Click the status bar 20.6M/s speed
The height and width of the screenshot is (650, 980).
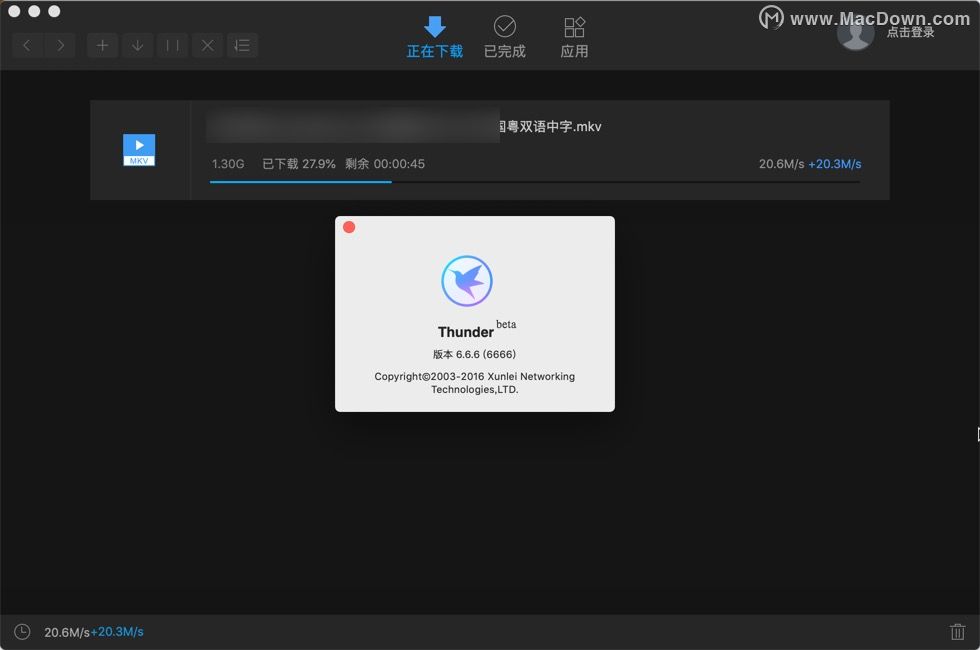click(x=67, y=632)
